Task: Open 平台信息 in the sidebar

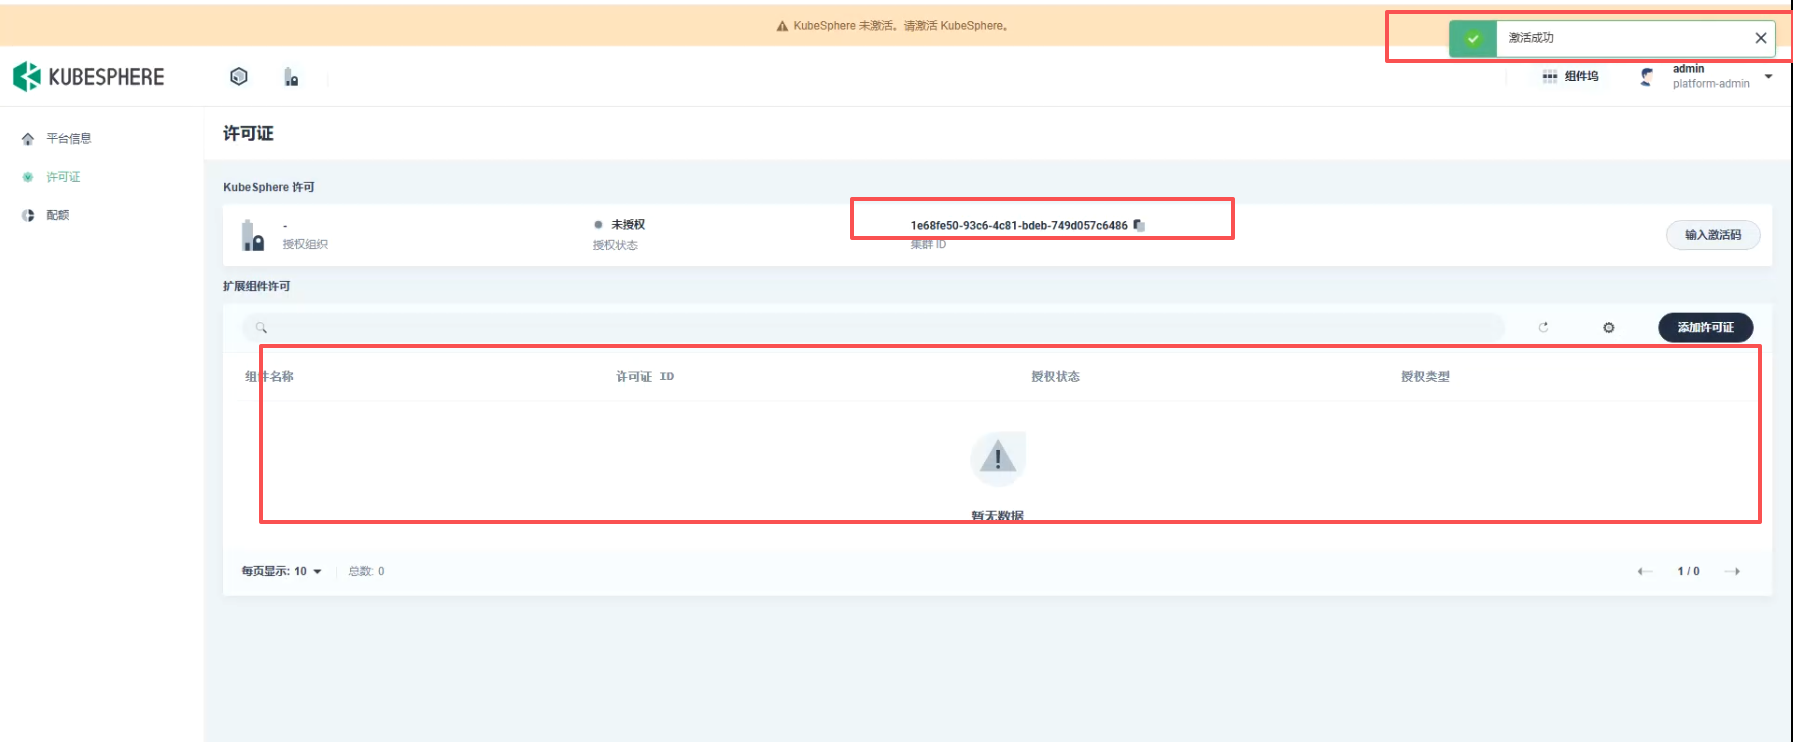Action: (68, 138)
